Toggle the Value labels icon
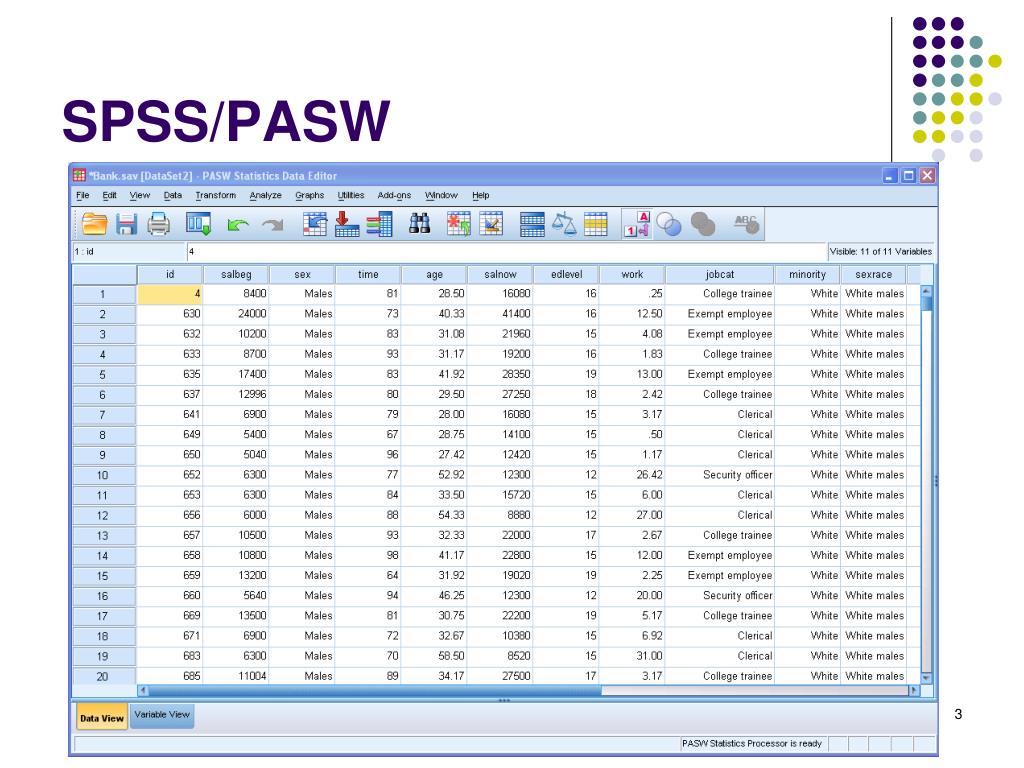Screen dimensions: 1024x768 [x=637, y=224]
